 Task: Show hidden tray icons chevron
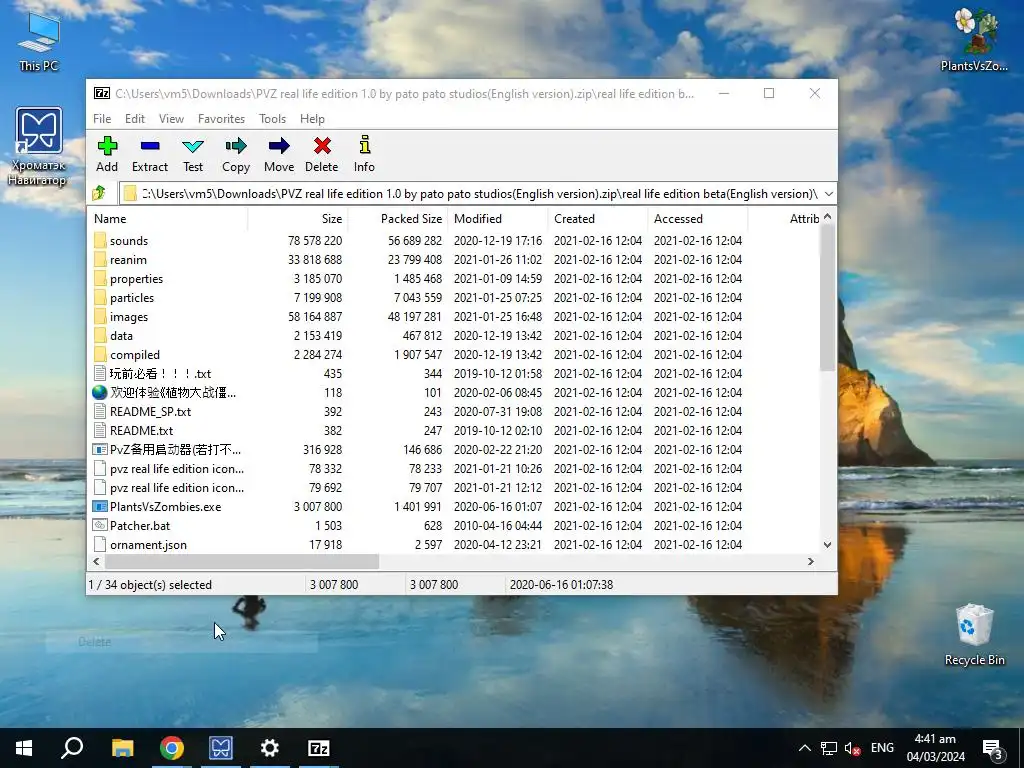[x=805, y=748]
